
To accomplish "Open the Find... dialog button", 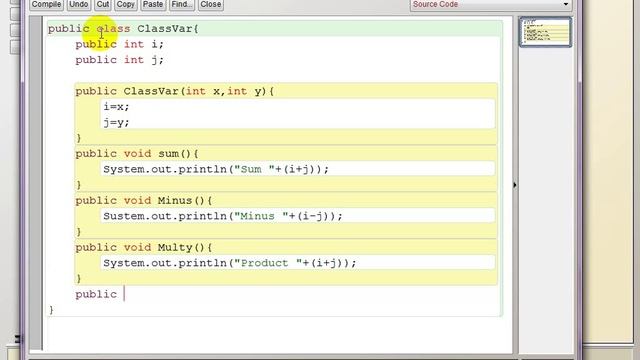I will click(181, 4).
